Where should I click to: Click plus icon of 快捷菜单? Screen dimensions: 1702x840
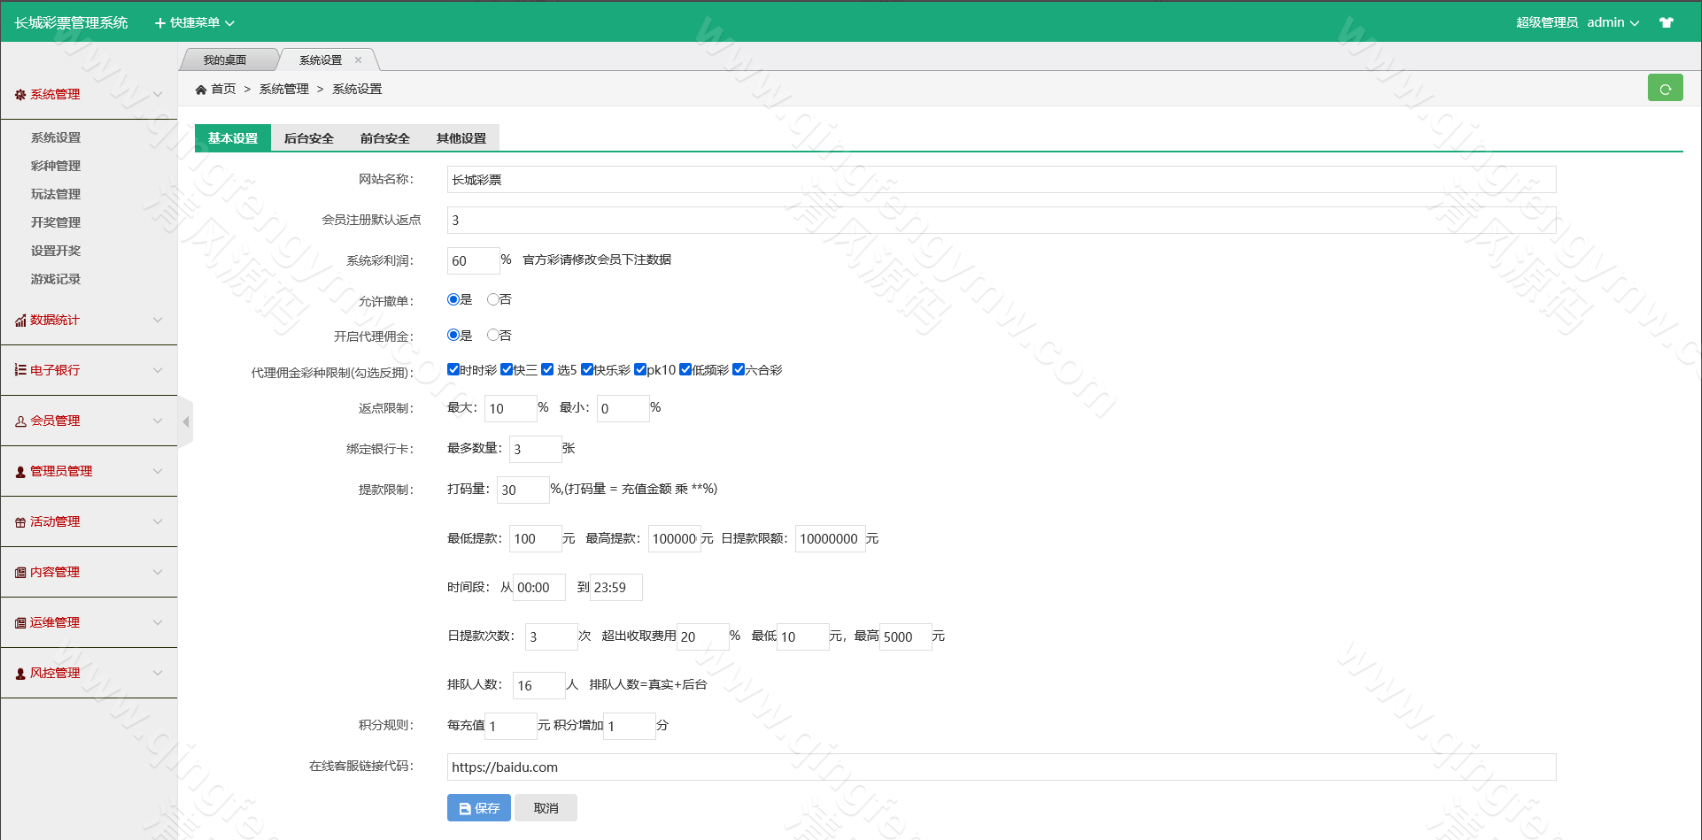click(x=160, y=22)
